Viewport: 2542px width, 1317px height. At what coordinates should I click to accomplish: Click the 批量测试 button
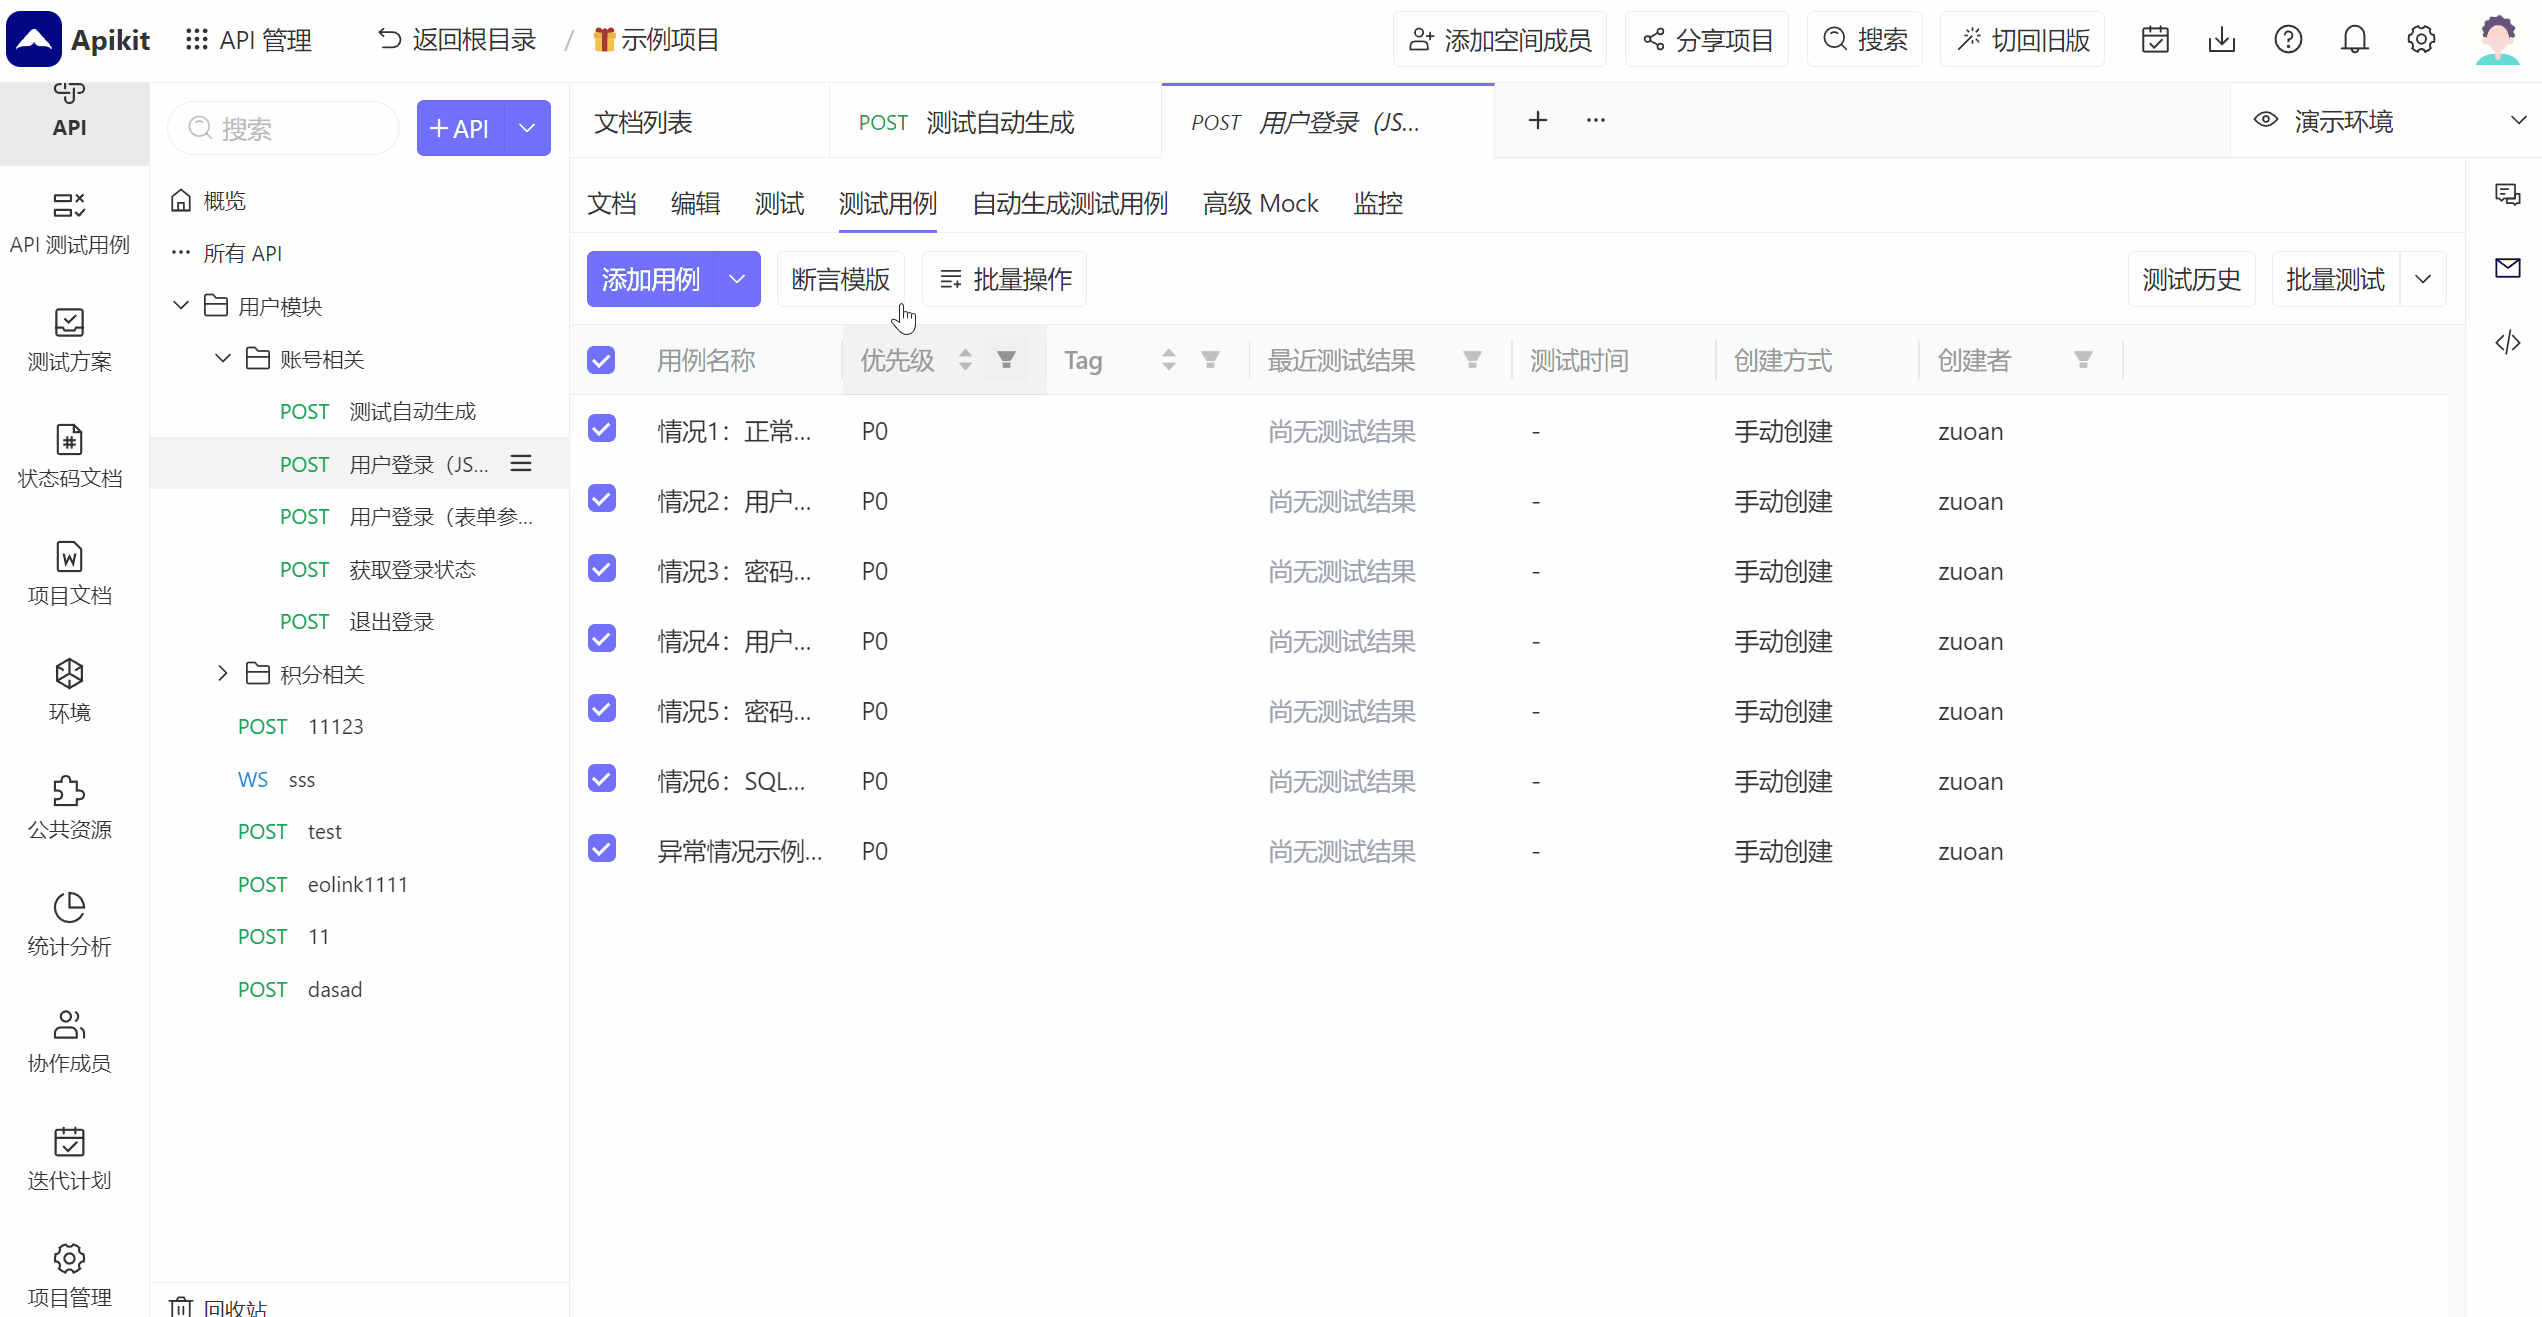[2334, 279]
